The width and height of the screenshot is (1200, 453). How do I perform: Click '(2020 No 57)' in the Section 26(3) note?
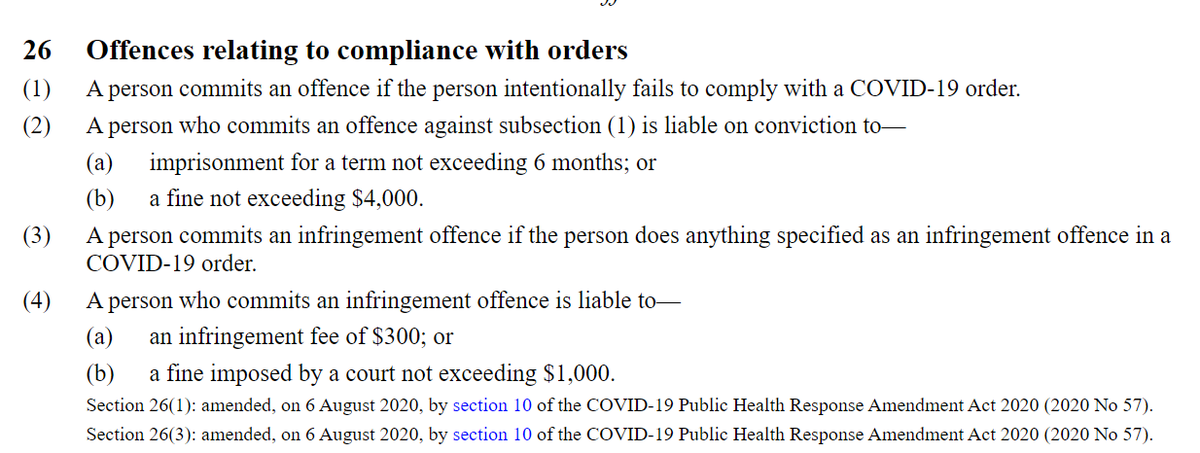click(x=1097, y=435)
